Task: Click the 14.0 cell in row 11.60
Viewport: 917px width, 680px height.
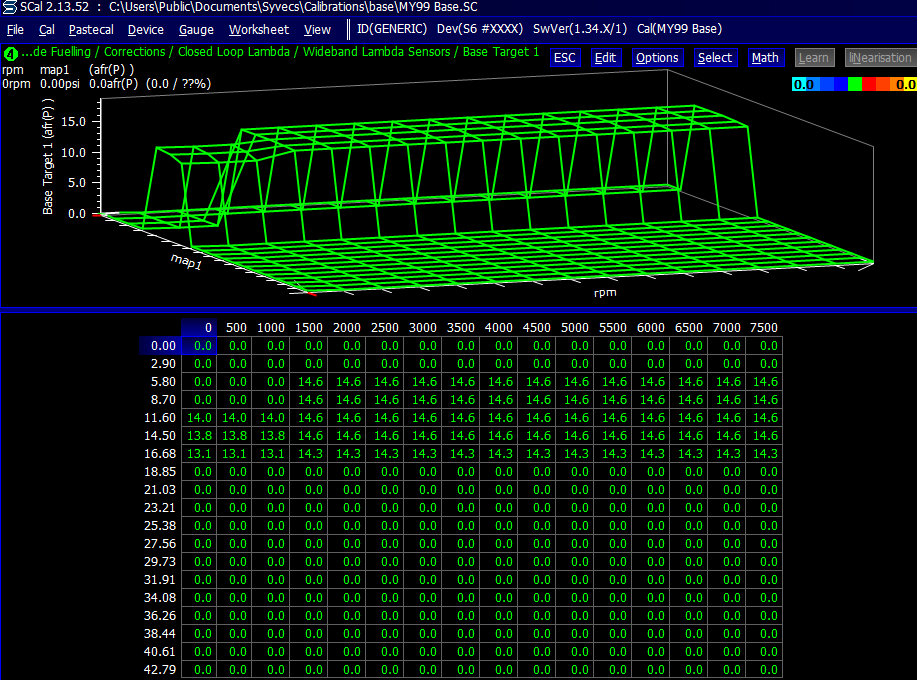Action: tap(200, 418)
